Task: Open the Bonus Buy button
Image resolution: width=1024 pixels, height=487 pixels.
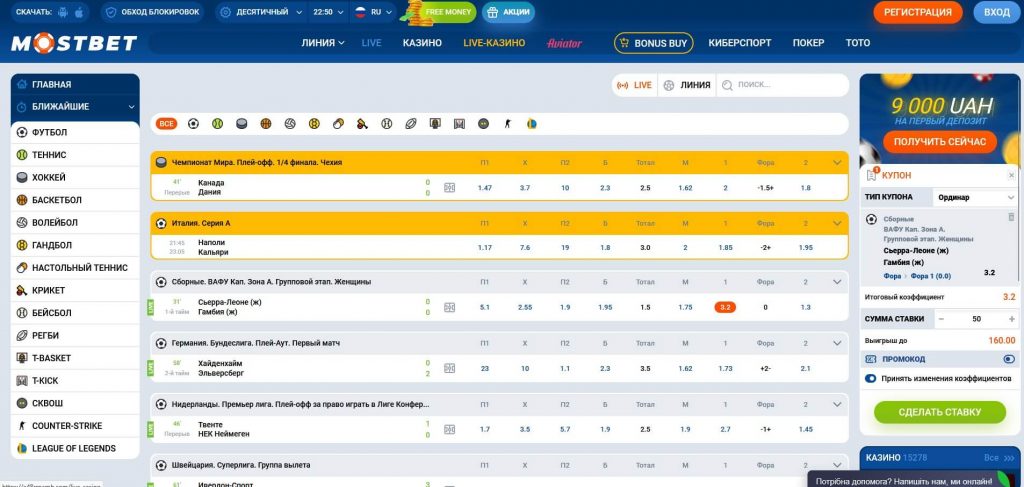Action: coord(653,43)
